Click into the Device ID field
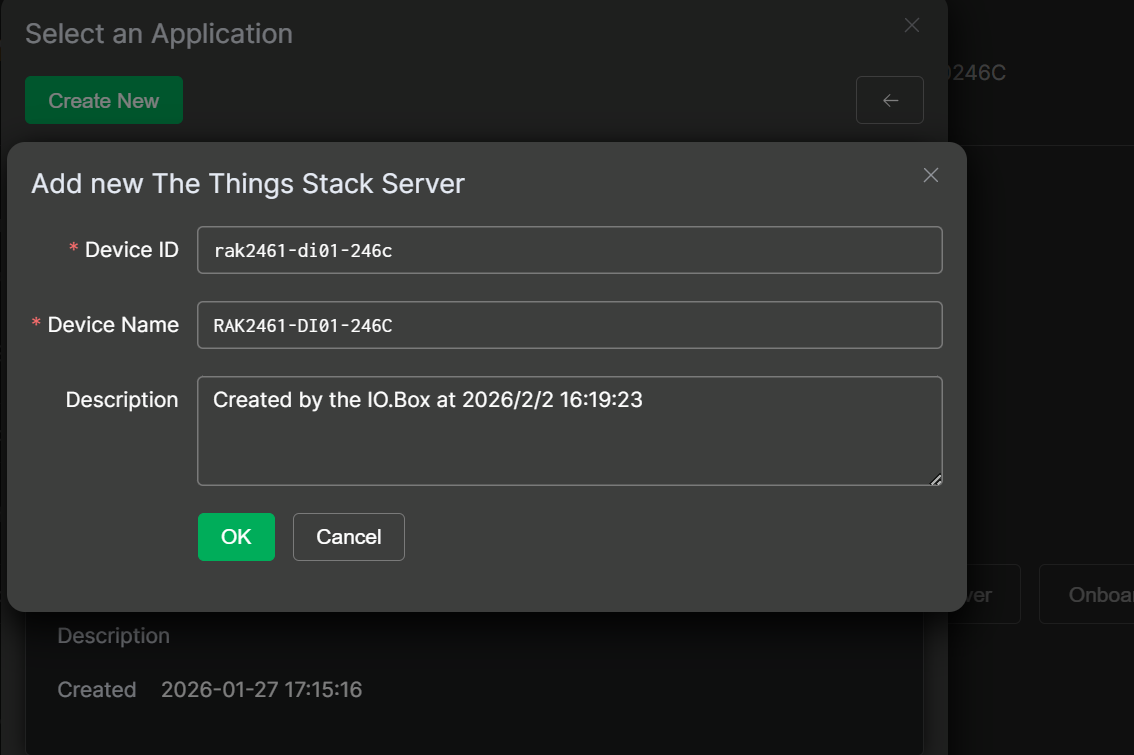 click(569, 250)
